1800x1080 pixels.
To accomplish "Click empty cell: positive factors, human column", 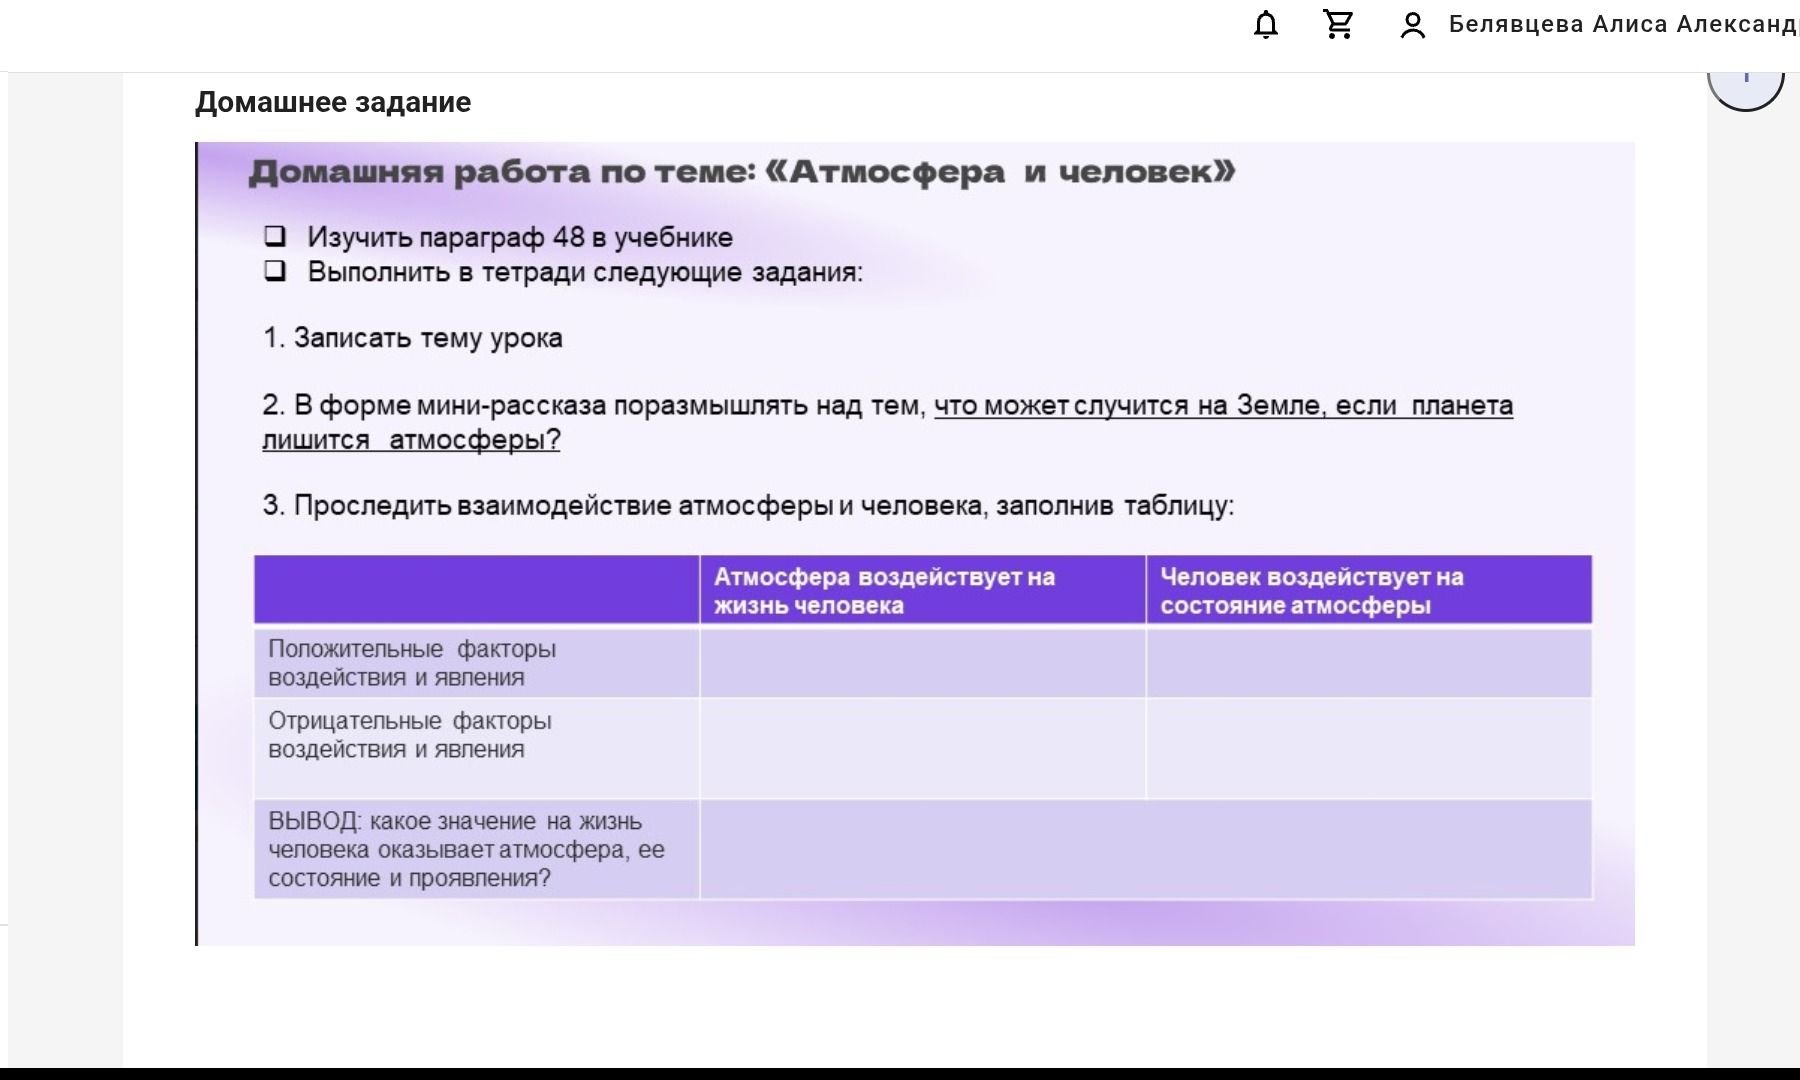I will click(x=1369, y=662).
